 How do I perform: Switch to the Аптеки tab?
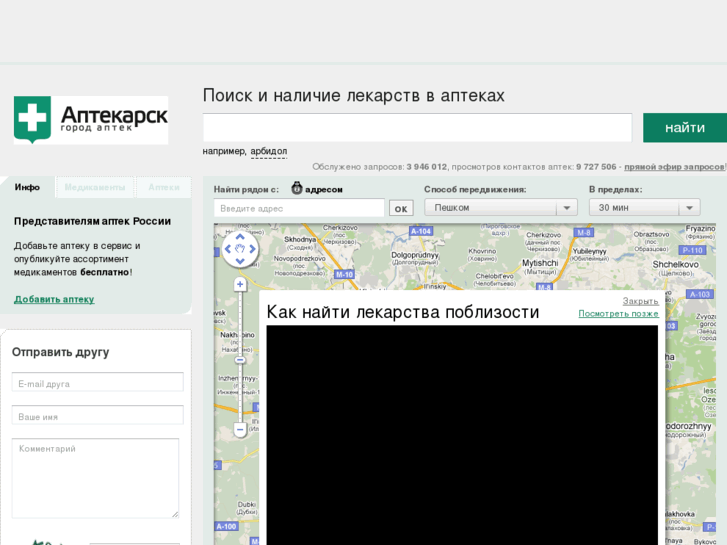tap(164, 187)
